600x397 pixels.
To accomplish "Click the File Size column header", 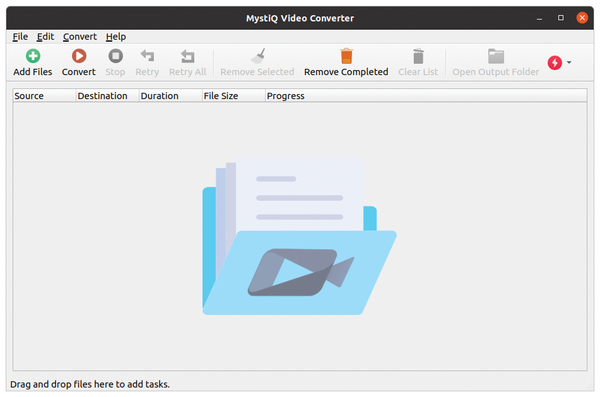I will coord(234,96).
